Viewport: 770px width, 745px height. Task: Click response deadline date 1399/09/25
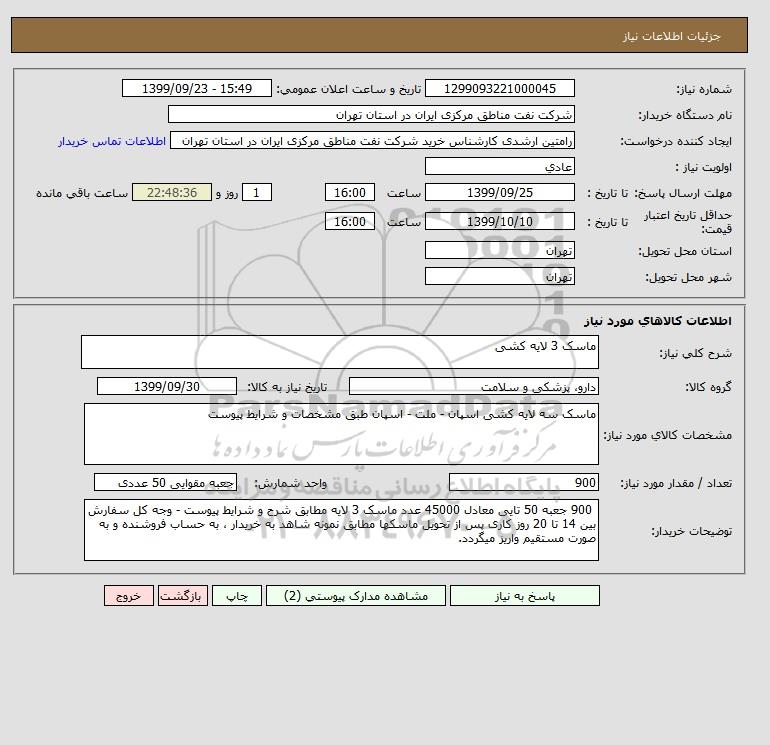[x=499, y=193]
